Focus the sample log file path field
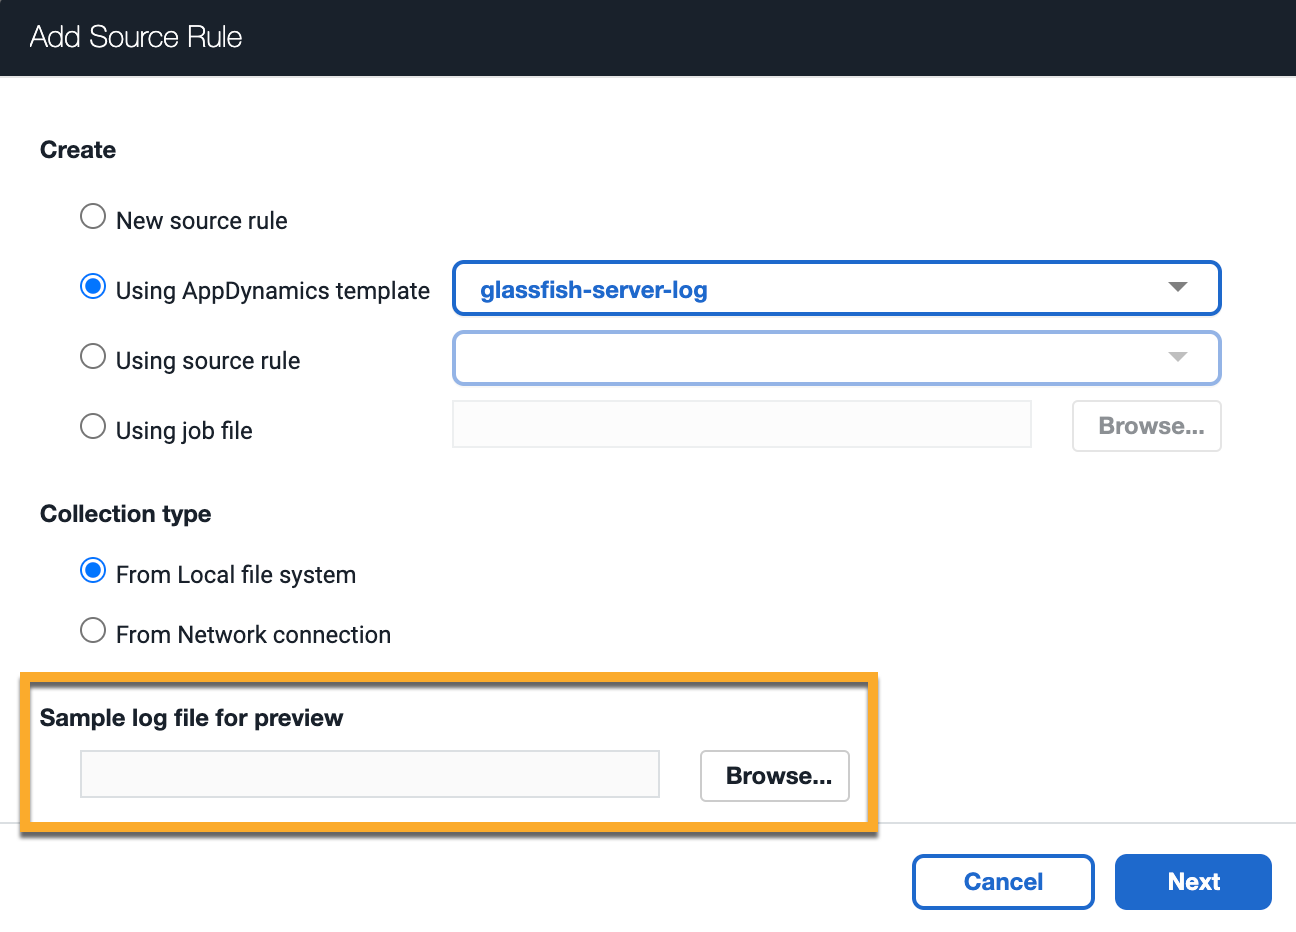 point(370,774)
